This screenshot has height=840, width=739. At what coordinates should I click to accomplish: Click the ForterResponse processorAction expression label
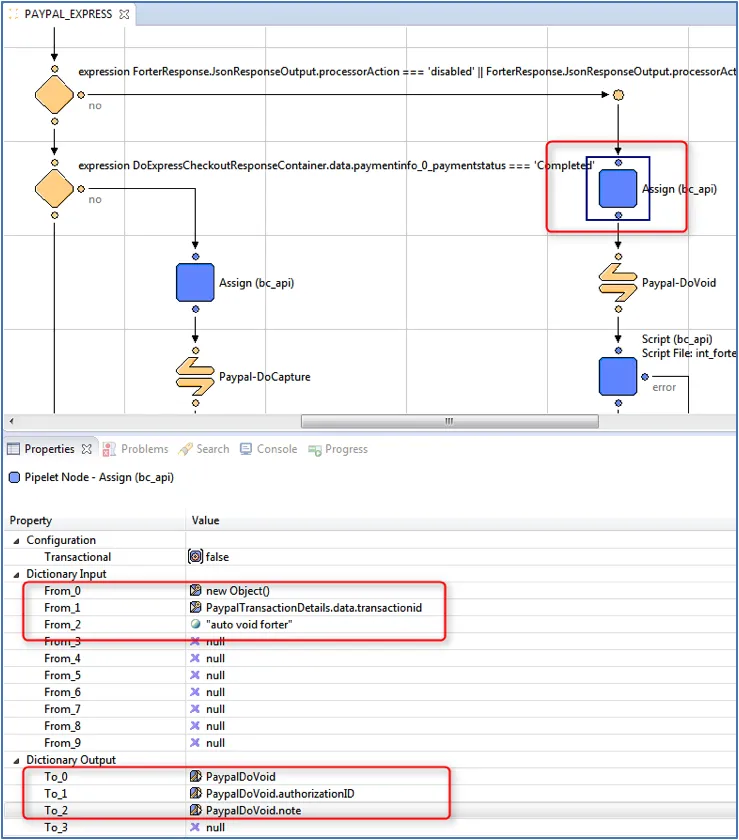(x=407, y=71)
